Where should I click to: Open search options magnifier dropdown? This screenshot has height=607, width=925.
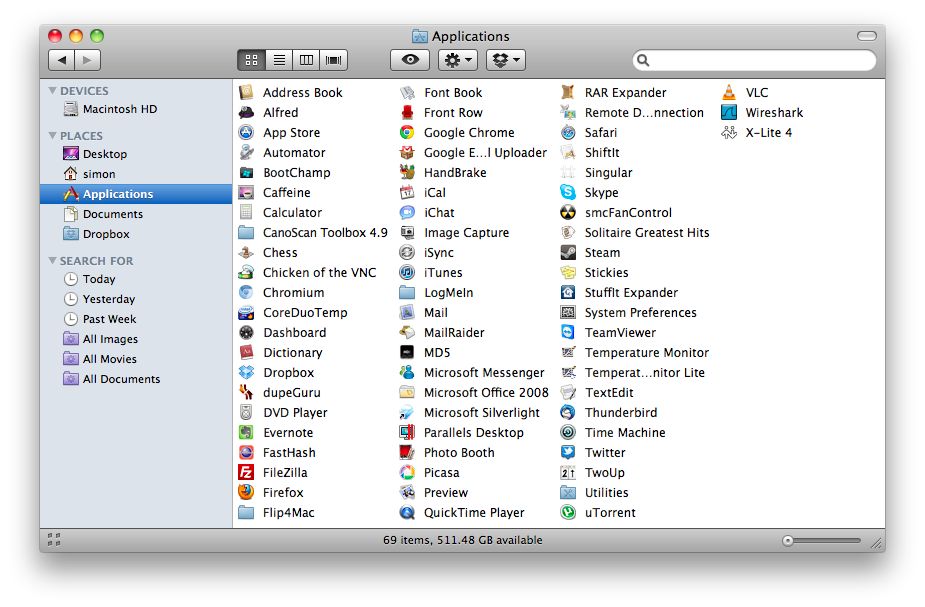pos(644,60)
